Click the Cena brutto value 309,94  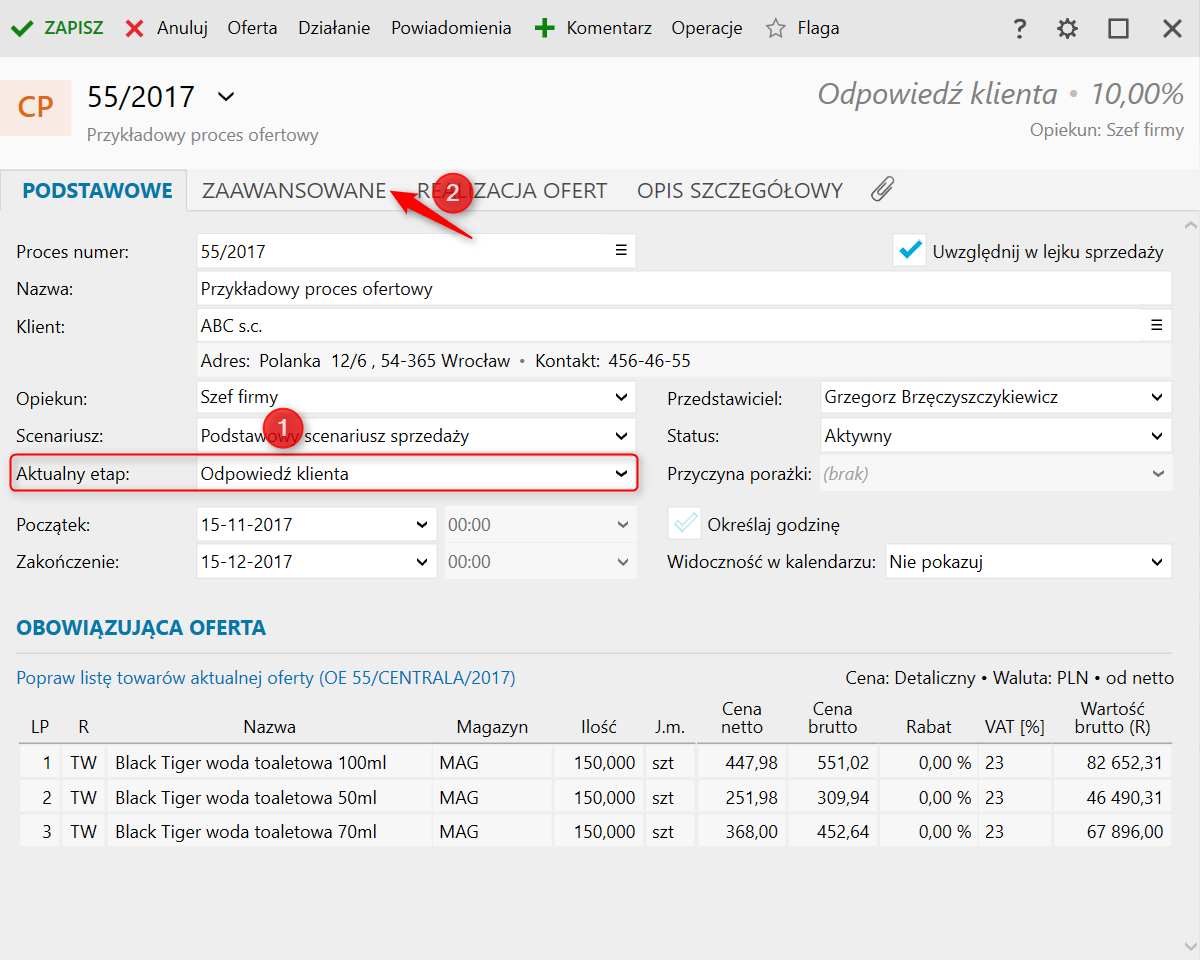click(x=844, y=798)
